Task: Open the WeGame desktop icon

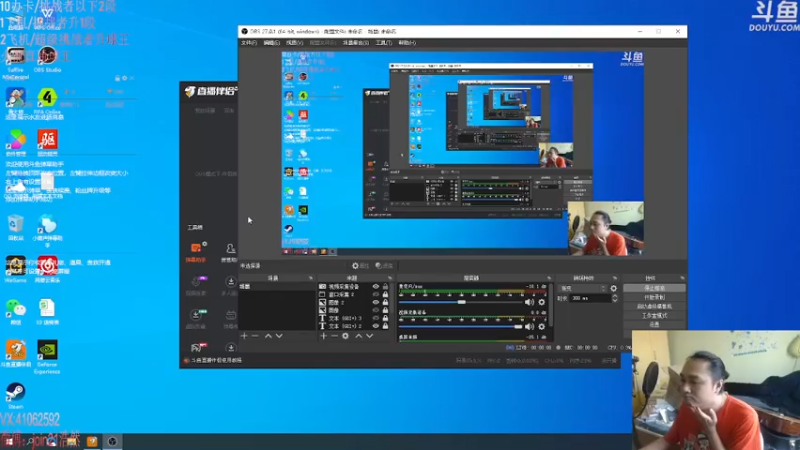Action: tap(16, 270)
